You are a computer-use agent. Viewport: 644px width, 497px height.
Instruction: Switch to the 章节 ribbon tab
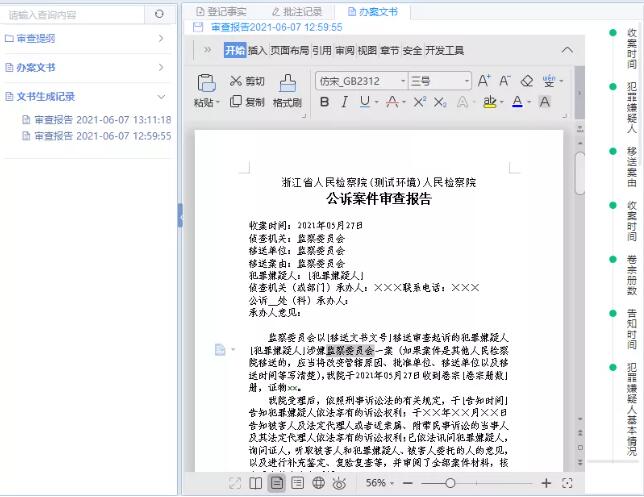pos(389,50)
